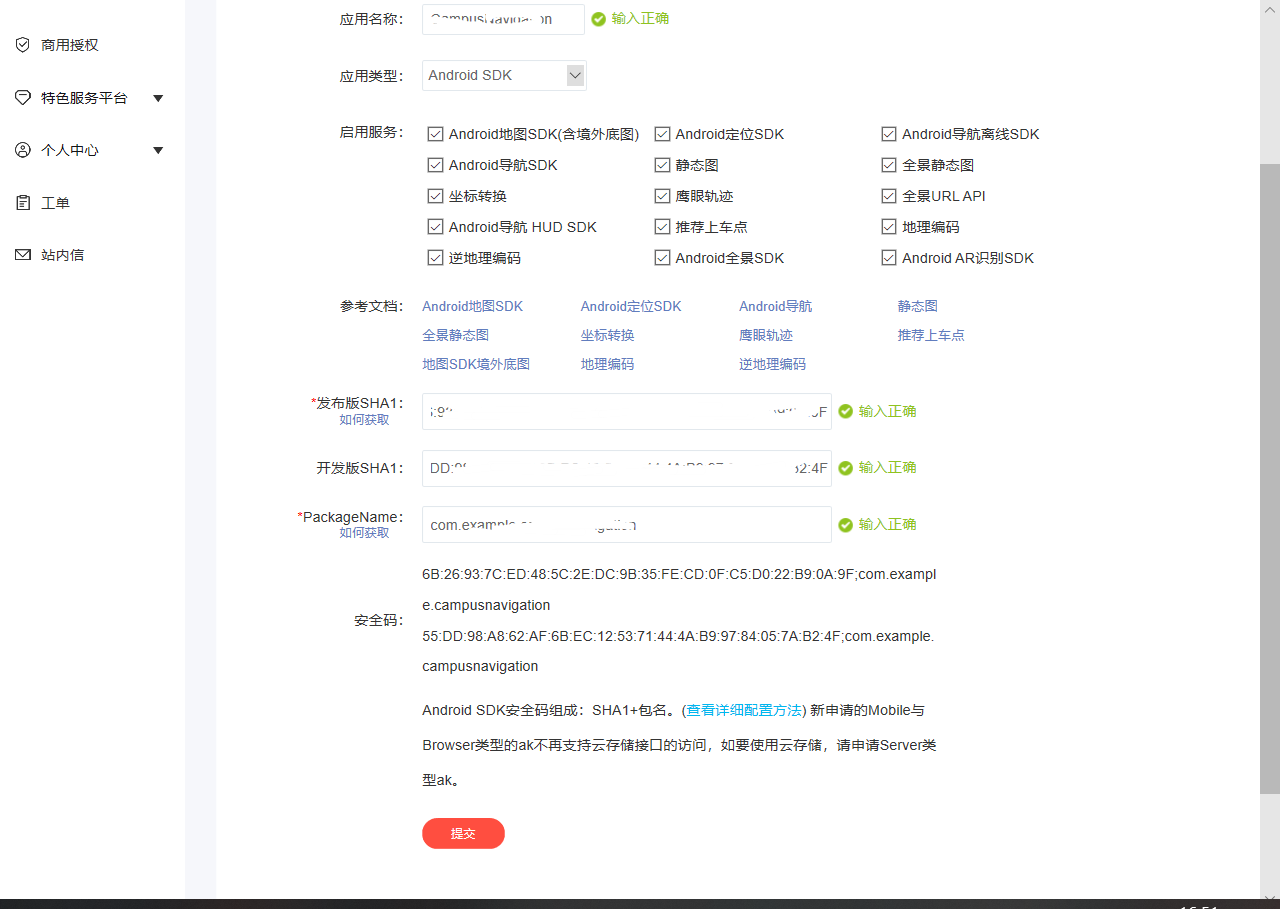The width and height of the screenshot is (1280, 909).
Task: Disable the 鹰眼轨迹 checkbox
Action: coord(662,195)
